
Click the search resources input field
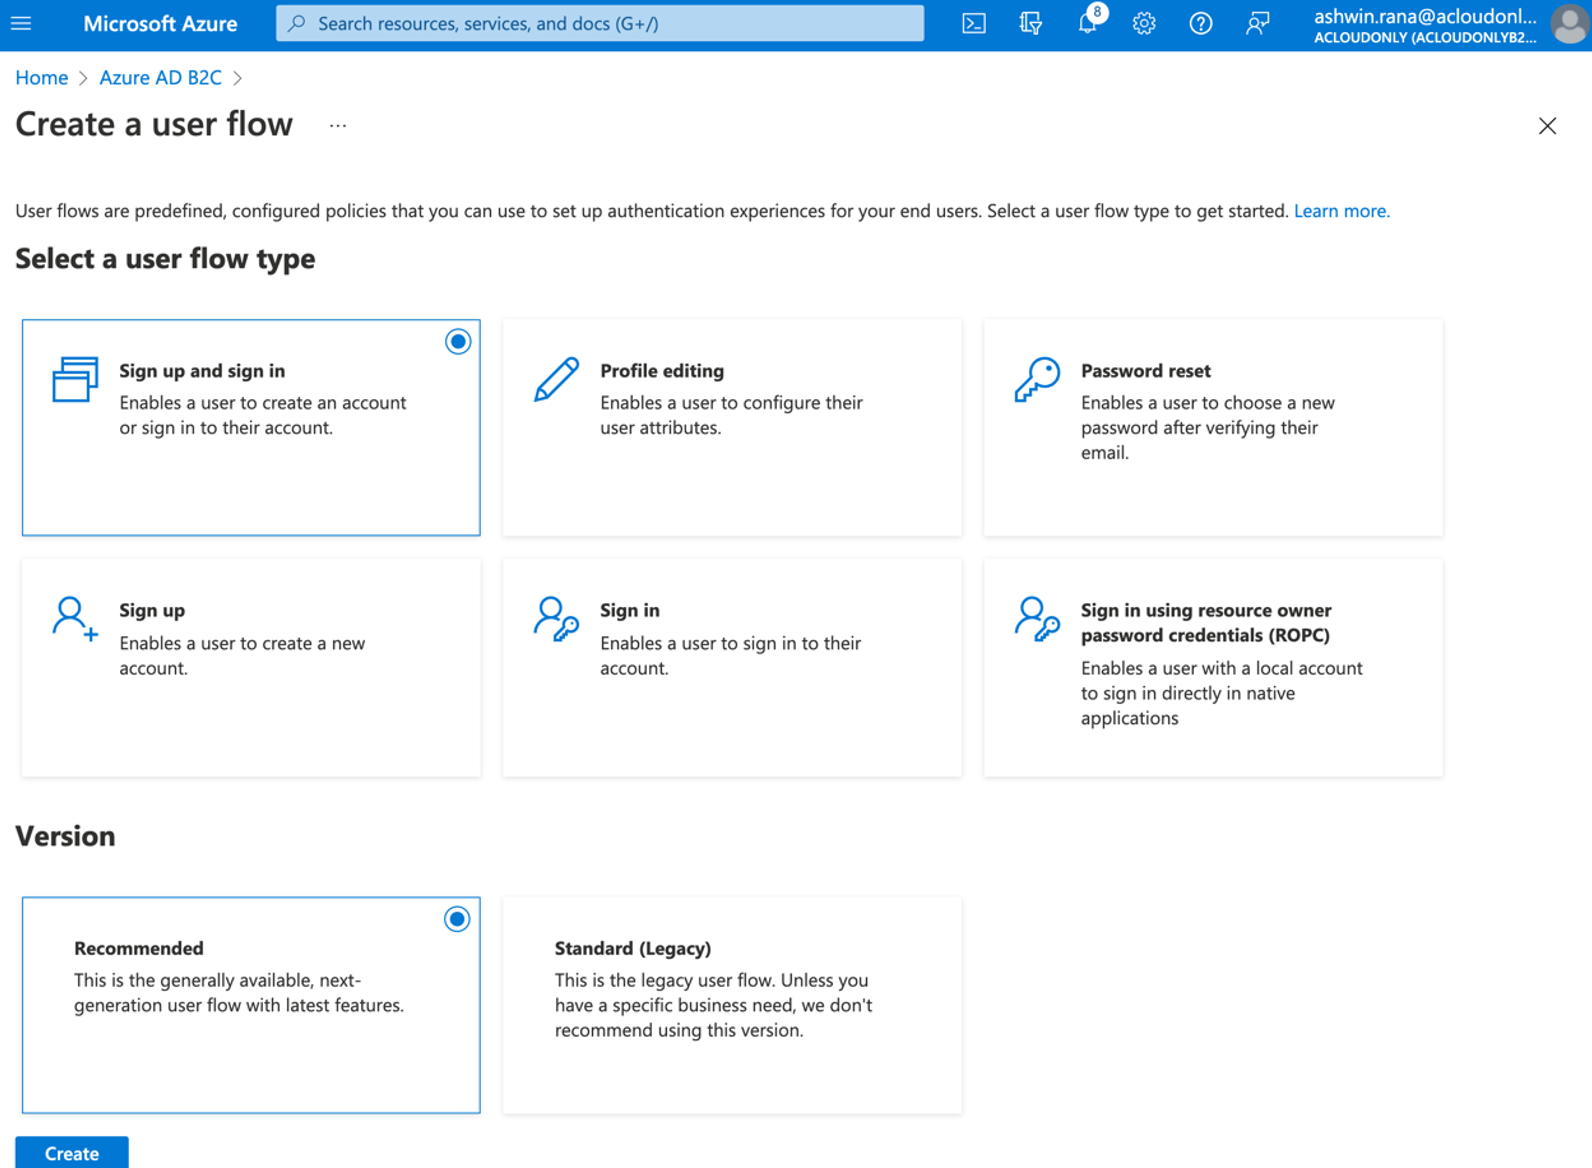(600, 24)
